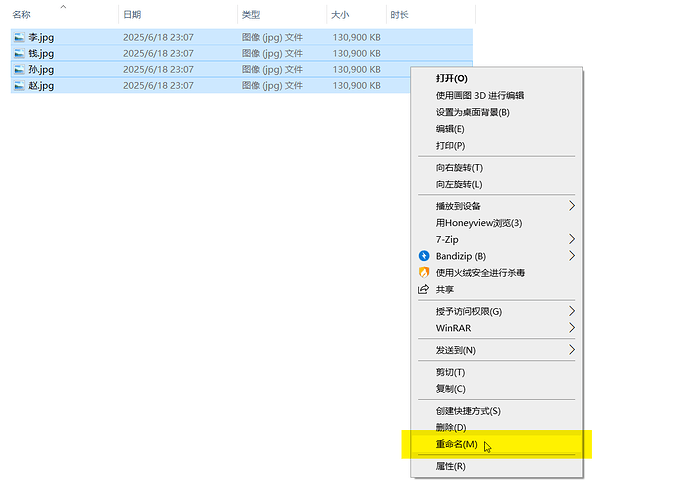Click the 火绒 security scan icon
This screenshot has height=485, width=690.
tap(423, 272)
